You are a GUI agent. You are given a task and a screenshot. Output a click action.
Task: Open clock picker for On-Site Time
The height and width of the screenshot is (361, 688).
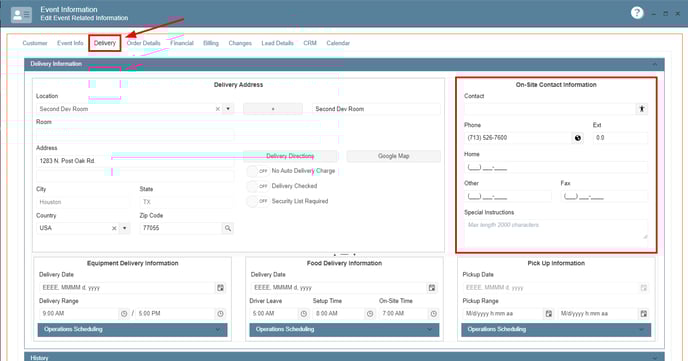coord(434,314)
